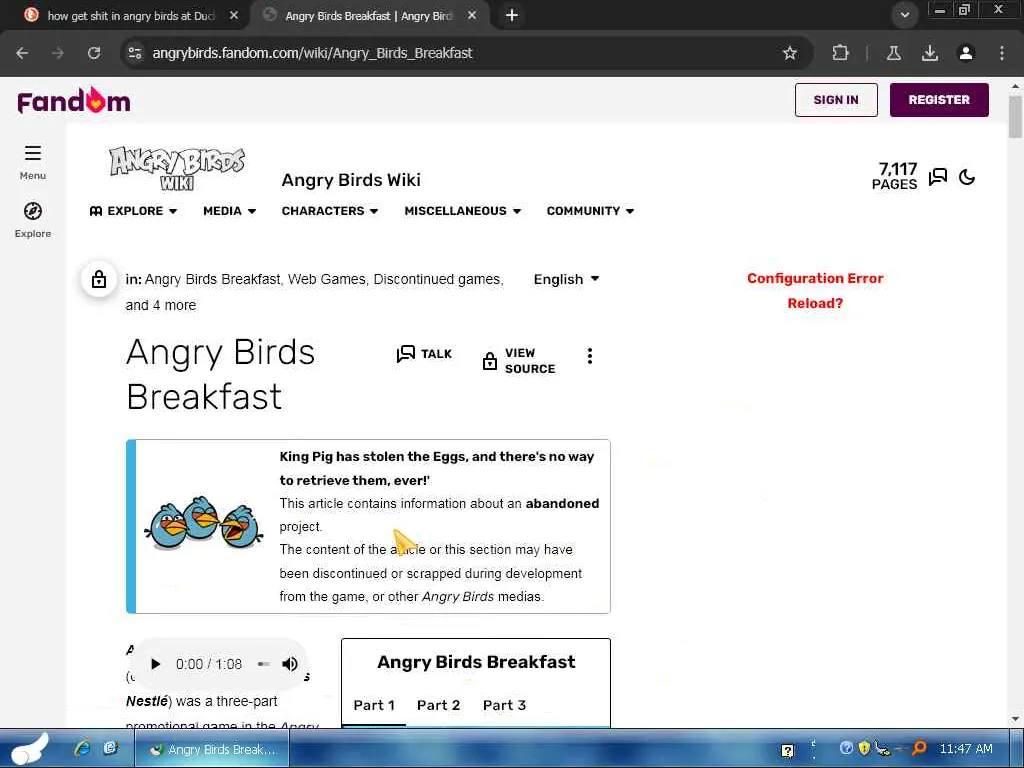Click the 7,117 PAGES counter
The image size is (1024, 768).
coord(895,176)
